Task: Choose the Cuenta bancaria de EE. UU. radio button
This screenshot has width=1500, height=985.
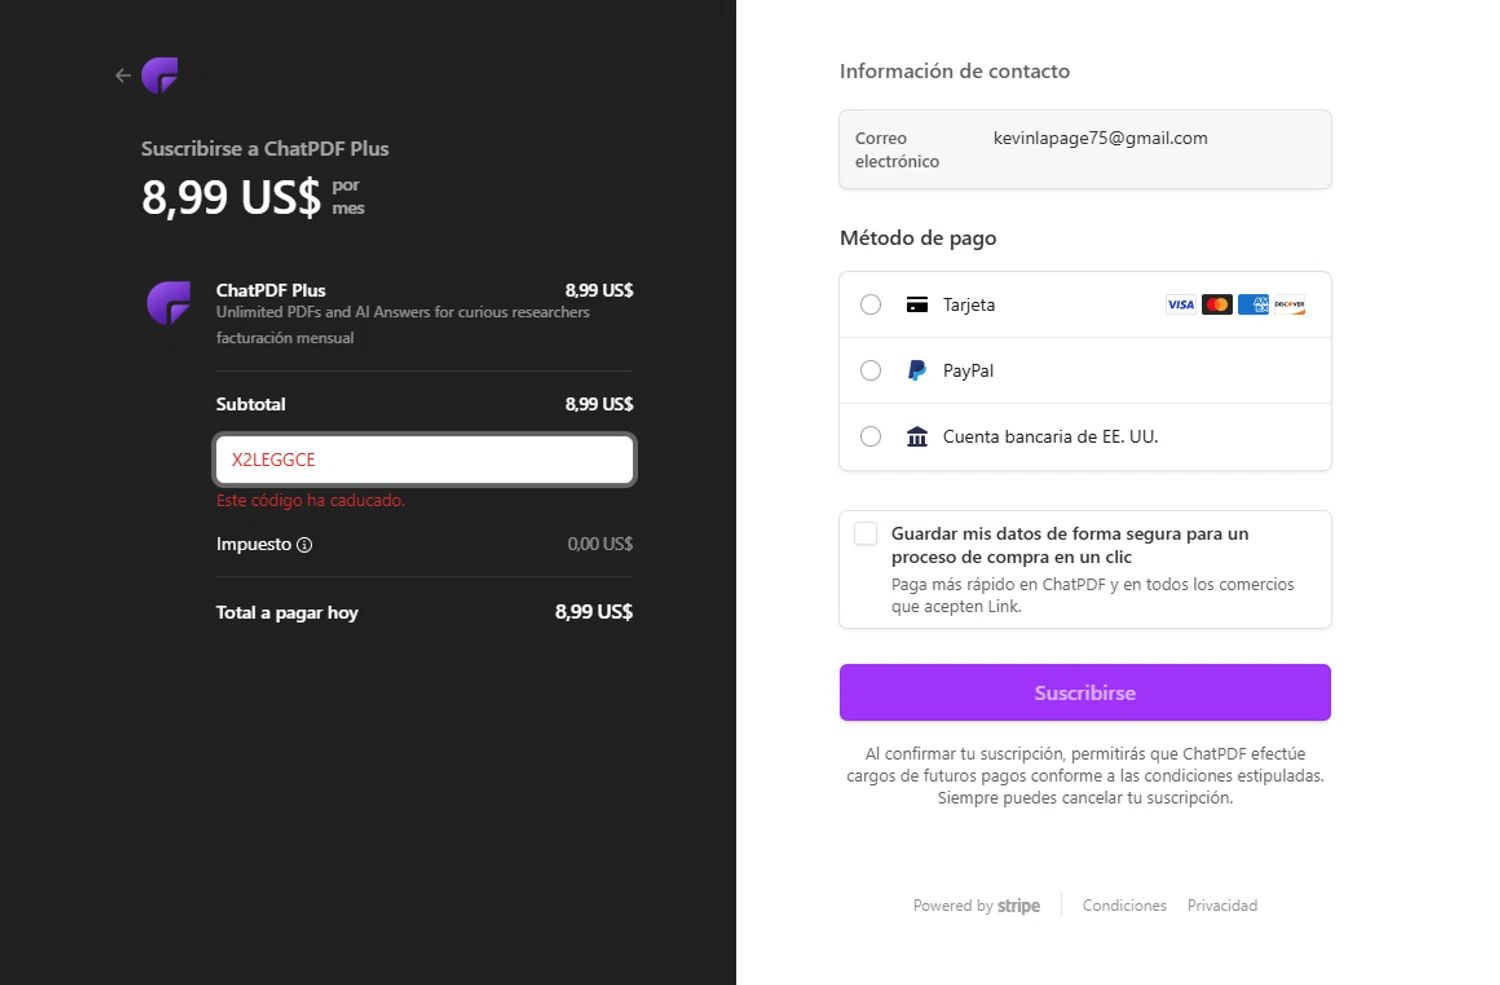Action: (x=871, y=437)
